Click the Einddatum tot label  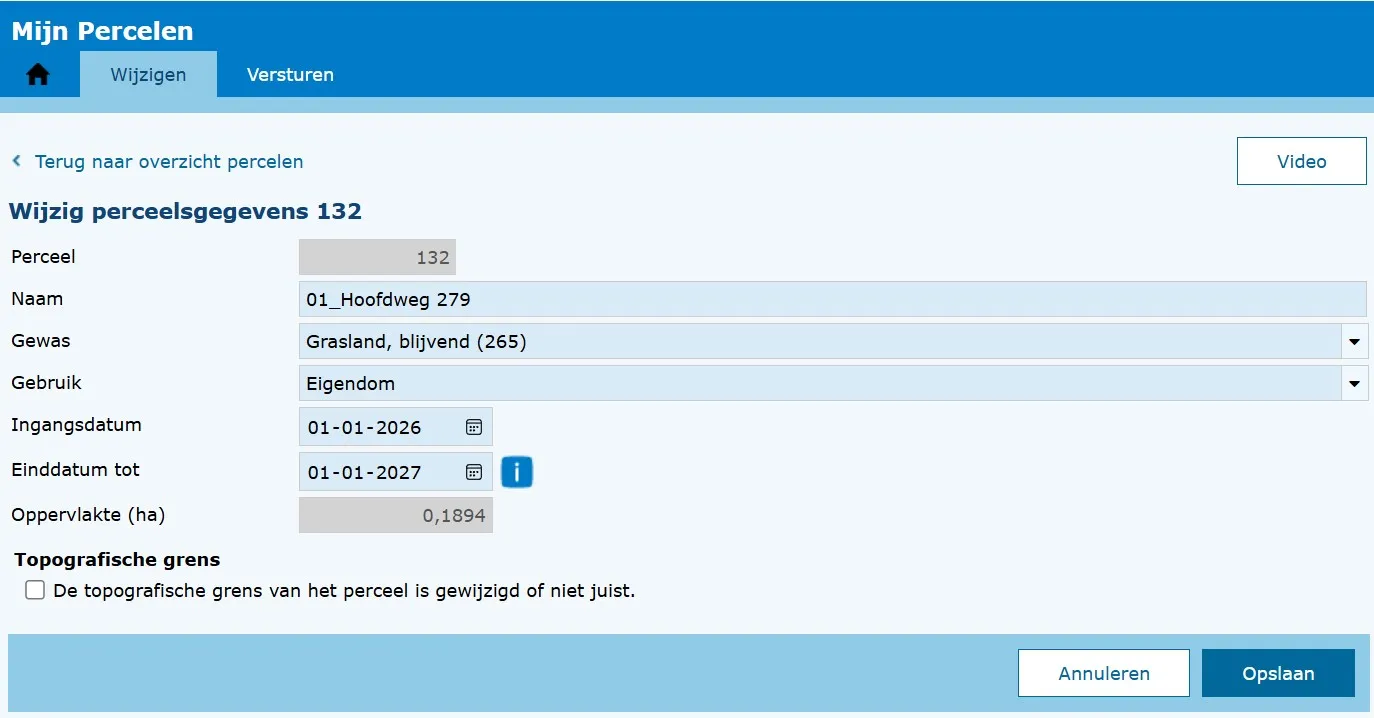pyautogui.click(x=75, y=470)
